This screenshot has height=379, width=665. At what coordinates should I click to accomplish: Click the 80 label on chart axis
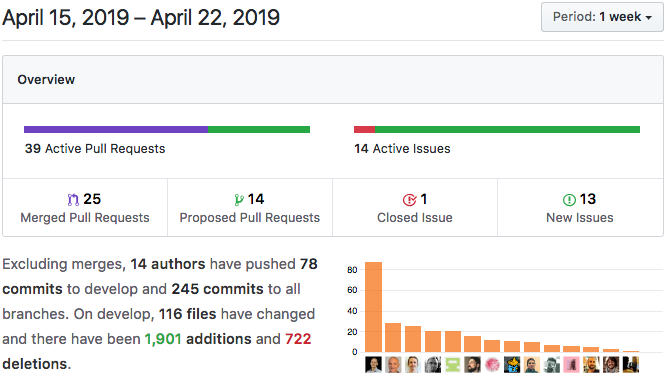[352, 270]
